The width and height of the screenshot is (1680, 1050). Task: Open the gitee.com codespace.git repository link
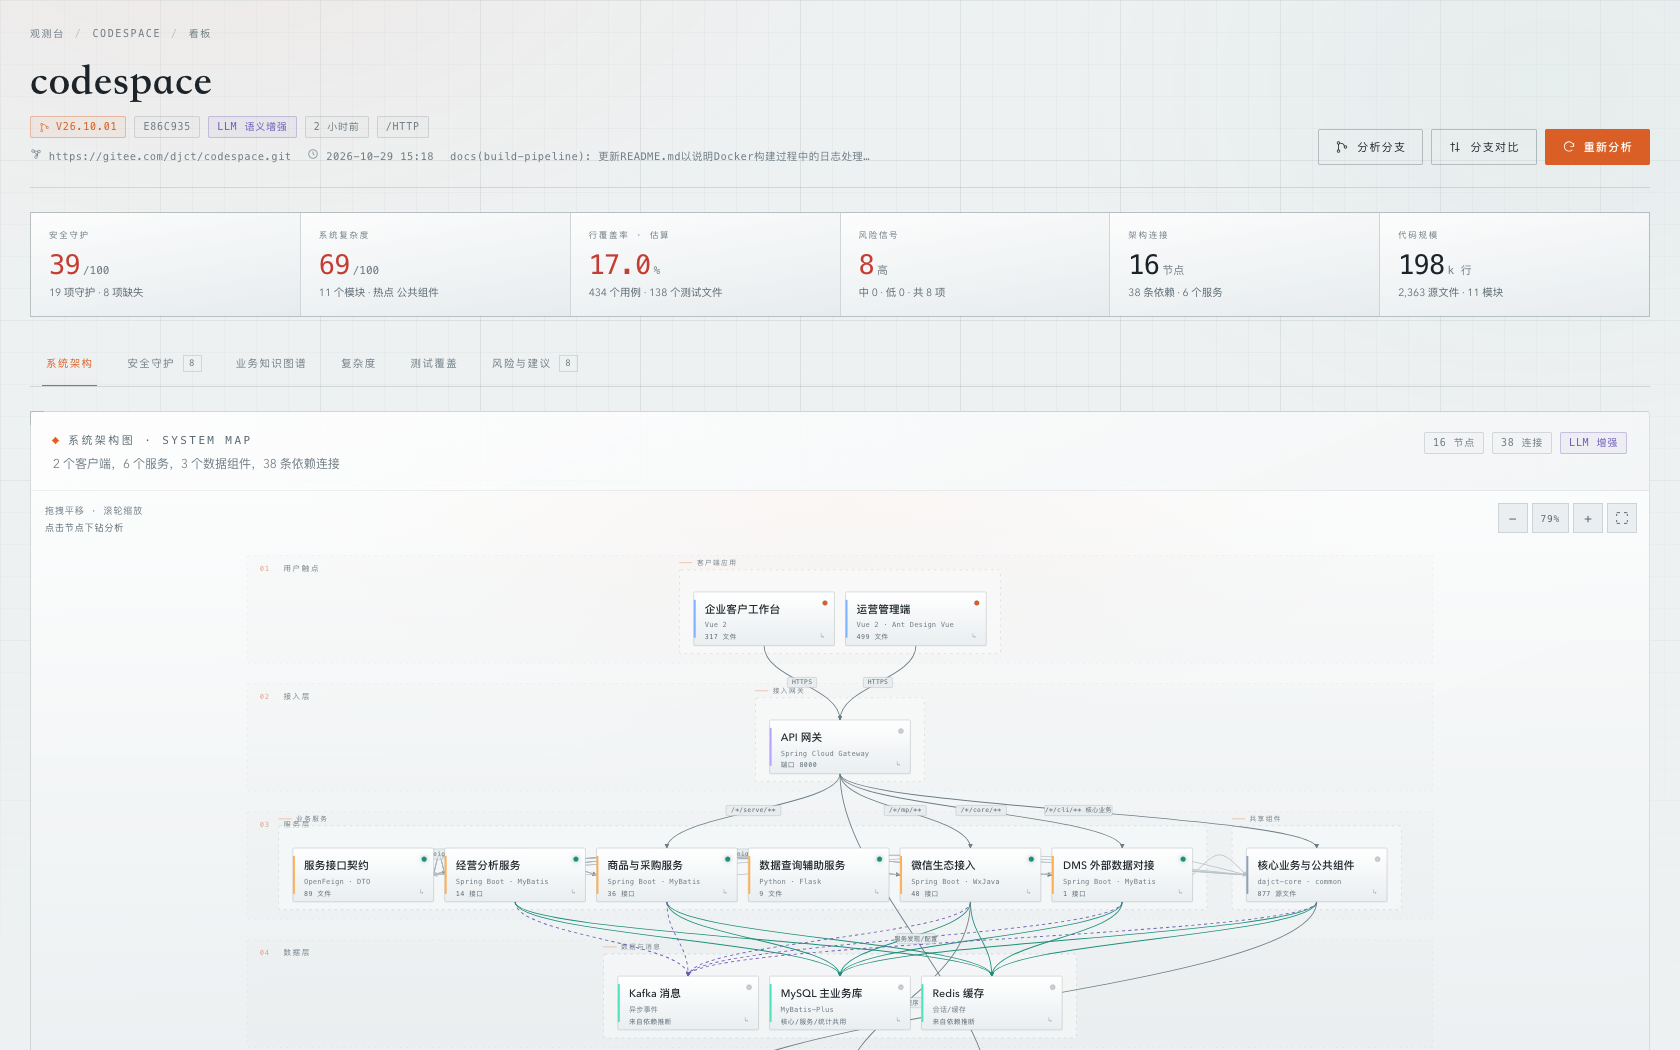170,156
